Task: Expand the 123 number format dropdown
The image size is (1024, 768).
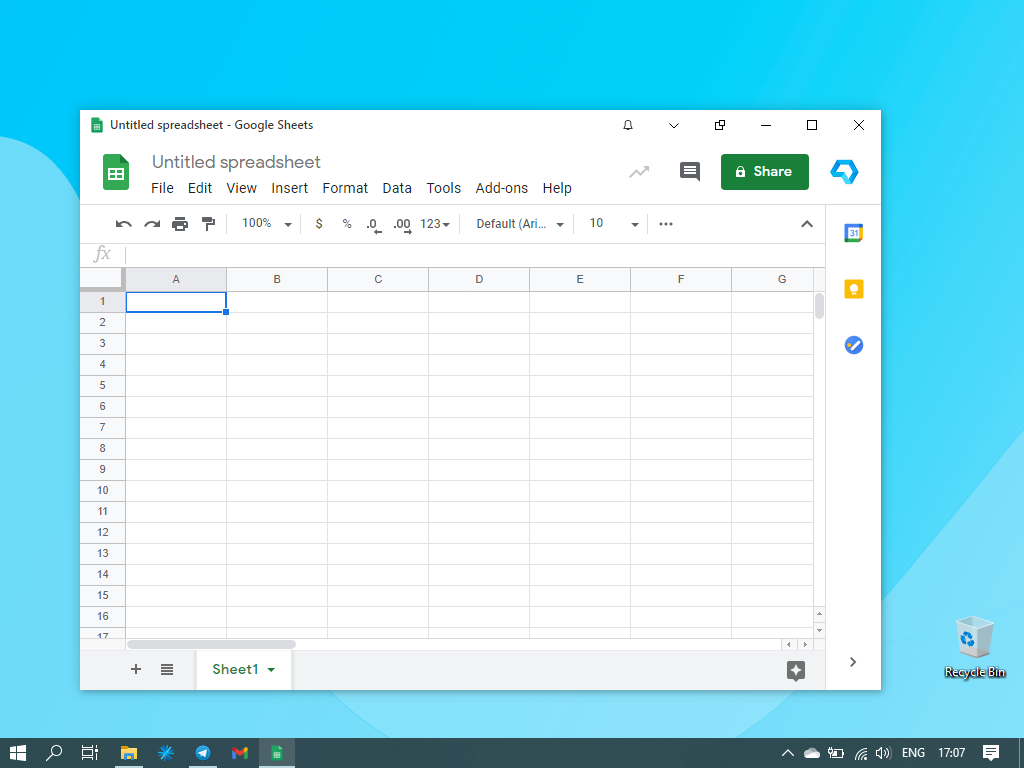Action: click(435, 224)
